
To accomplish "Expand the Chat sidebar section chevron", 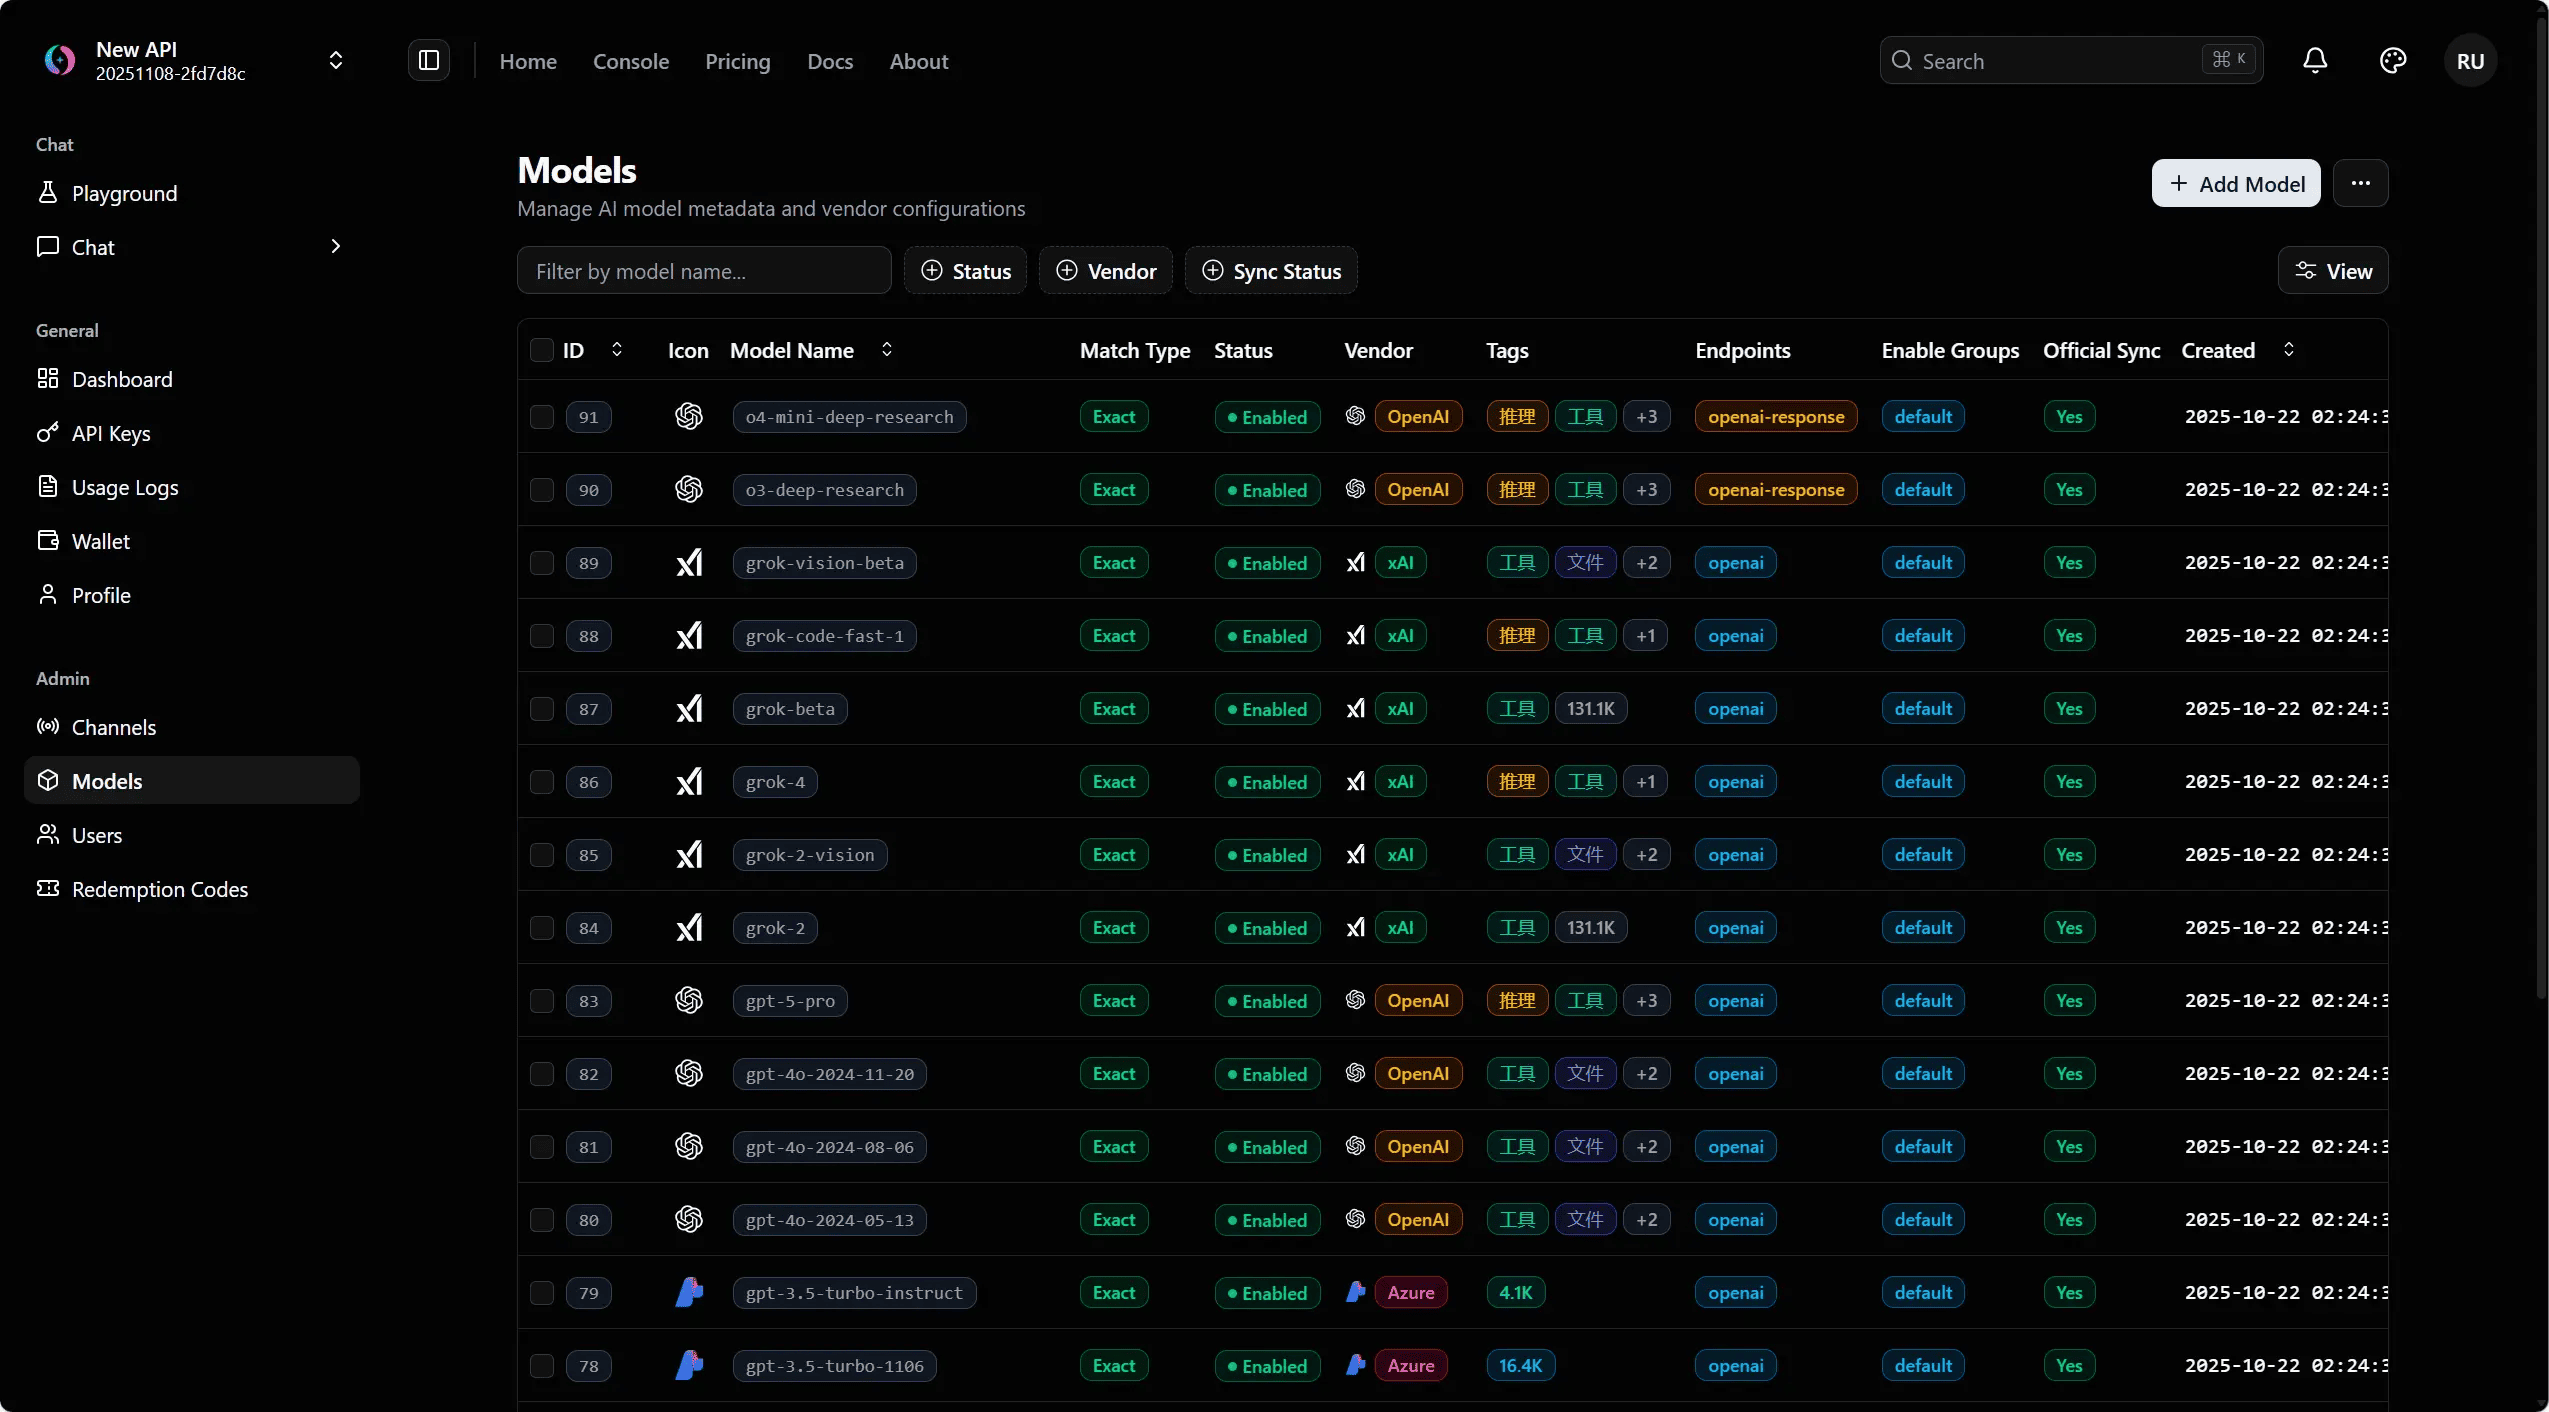I will 336,247.
